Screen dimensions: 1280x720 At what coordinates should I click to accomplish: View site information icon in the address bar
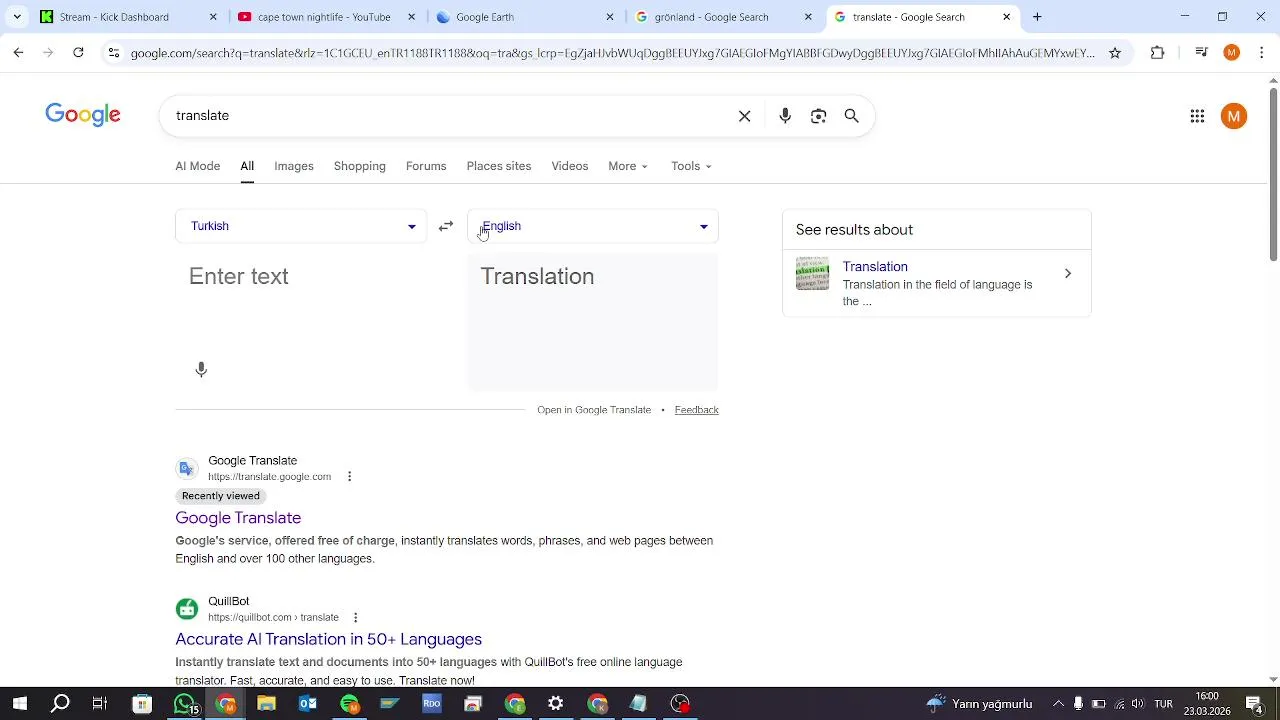pyautogui.click(x=114, y=53)
